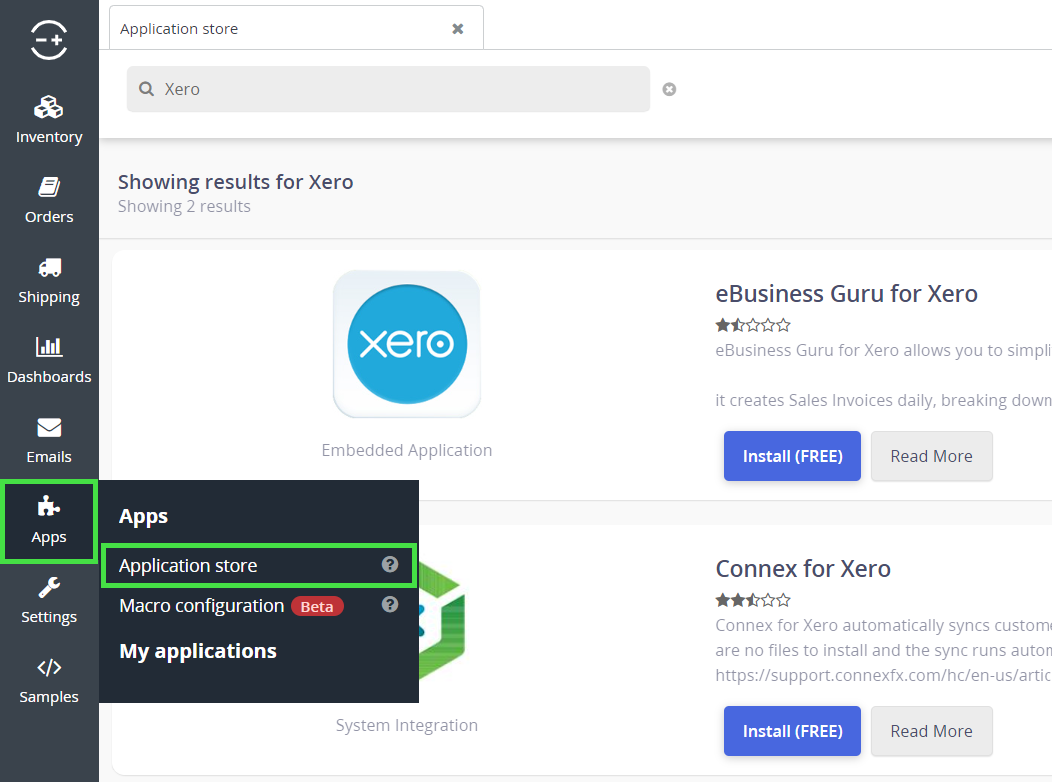Screen dimensions: 1052x782
Task: Click the Showing results for Xero heading
Action: (235, 182)
